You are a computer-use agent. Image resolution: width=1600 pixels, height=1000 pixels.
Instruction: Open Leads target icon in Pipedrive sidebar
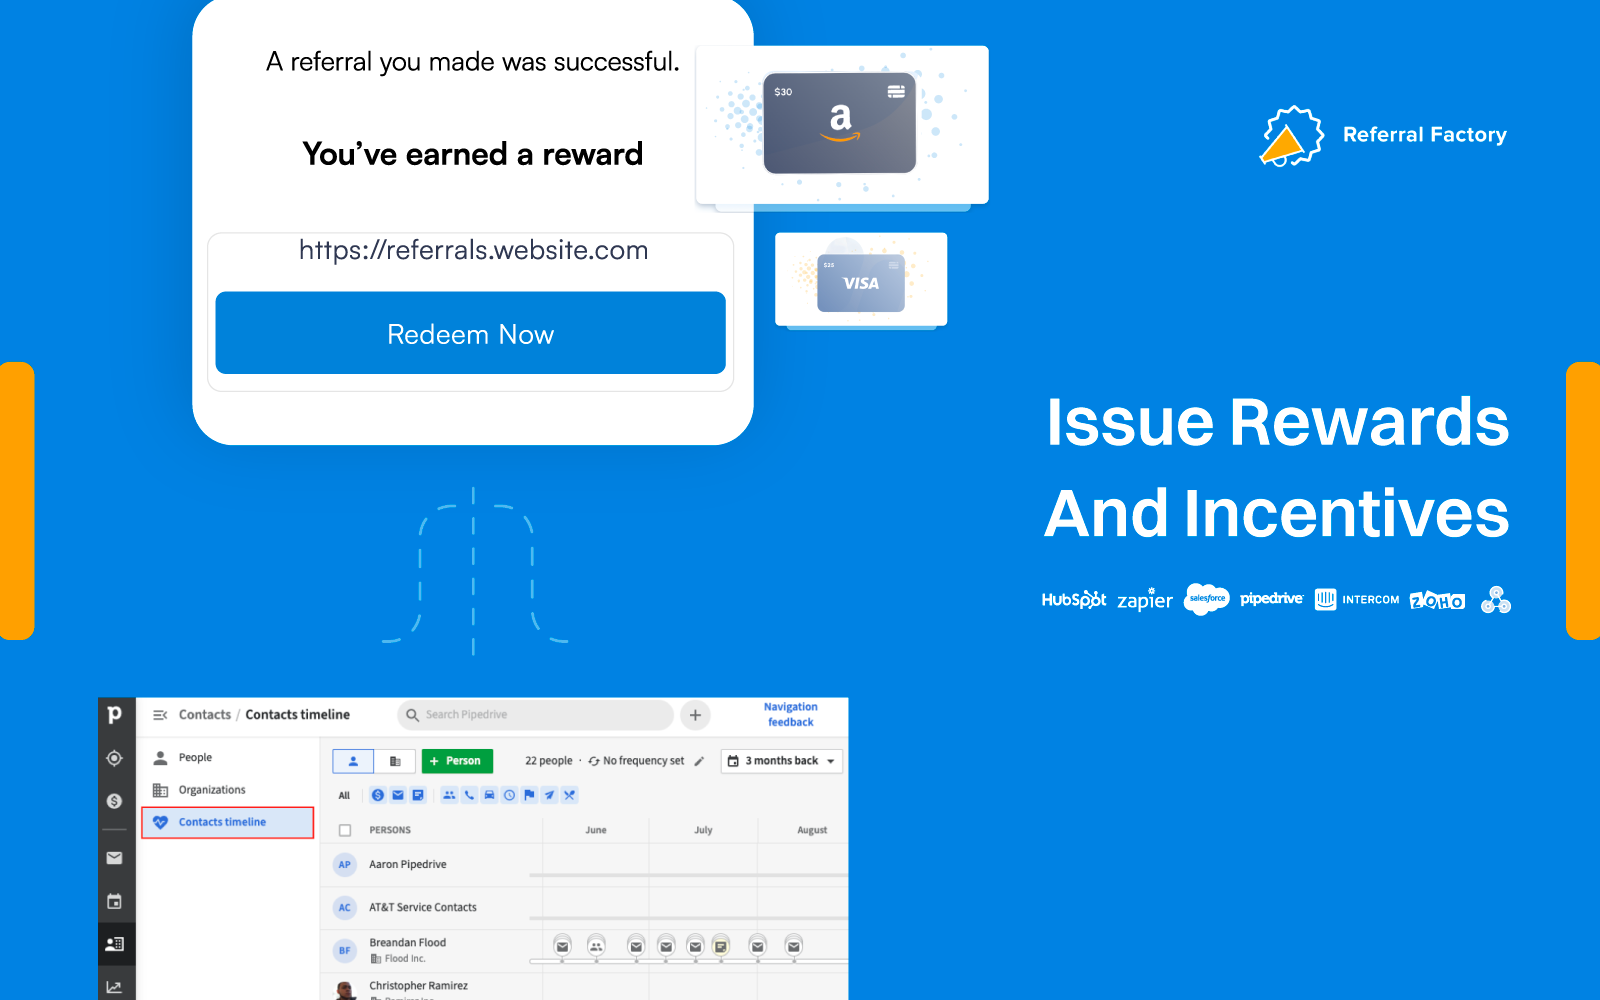pyautogui.click(x=114, y=758)
